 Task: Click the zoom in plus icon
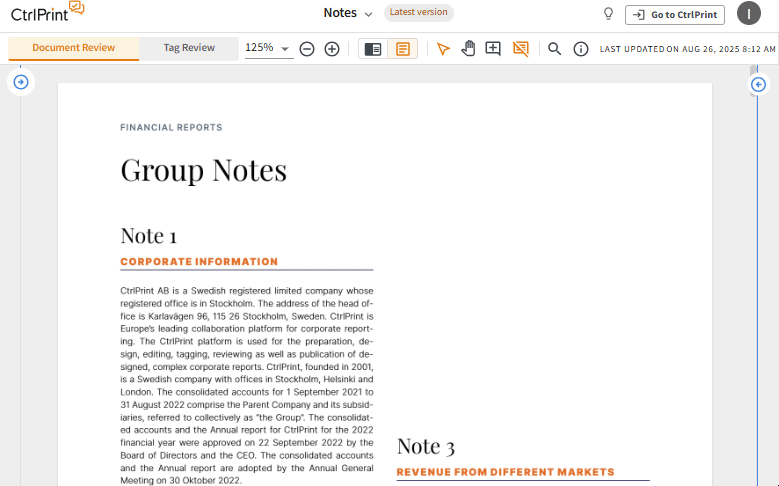(332, 49)
